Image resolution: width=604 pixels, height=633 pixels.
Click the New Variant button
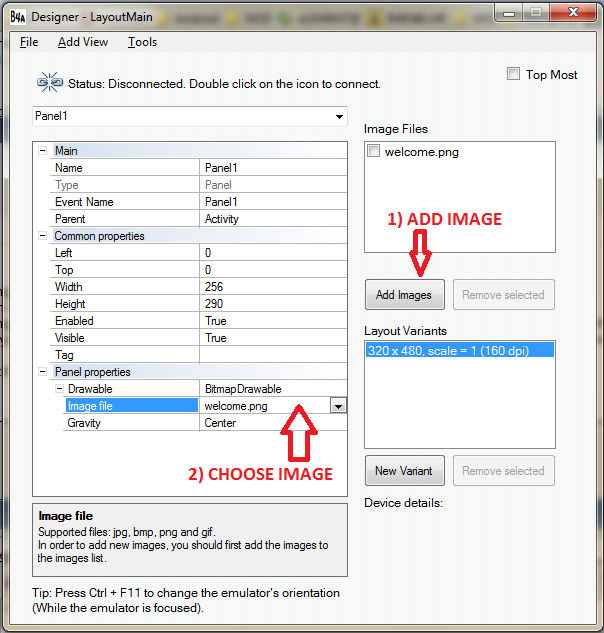tap(405, 471)
